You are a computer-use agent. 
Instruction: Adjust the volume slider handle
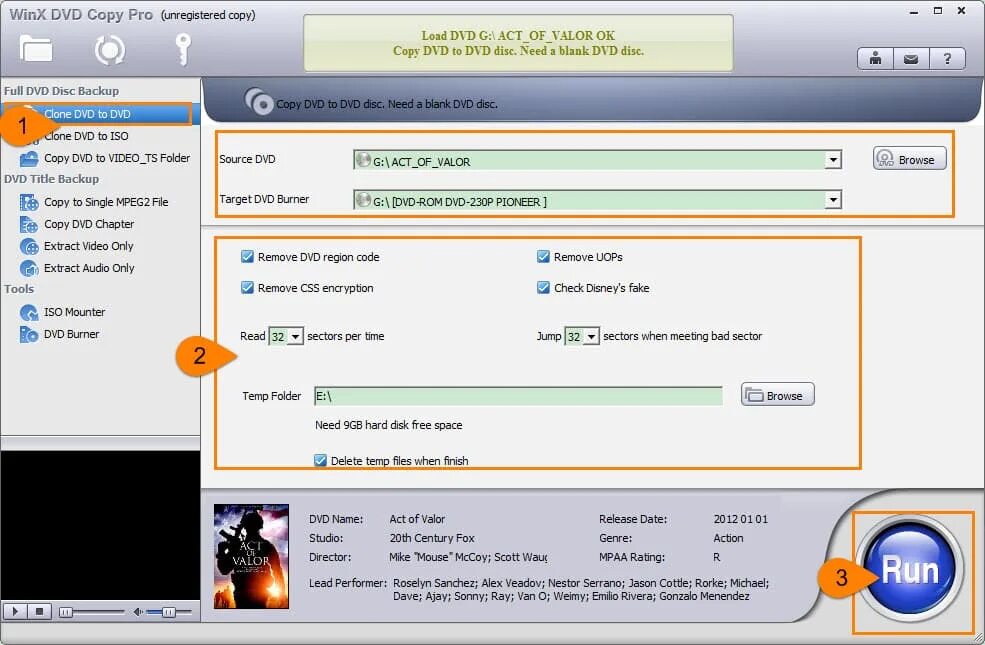[168, 612]
